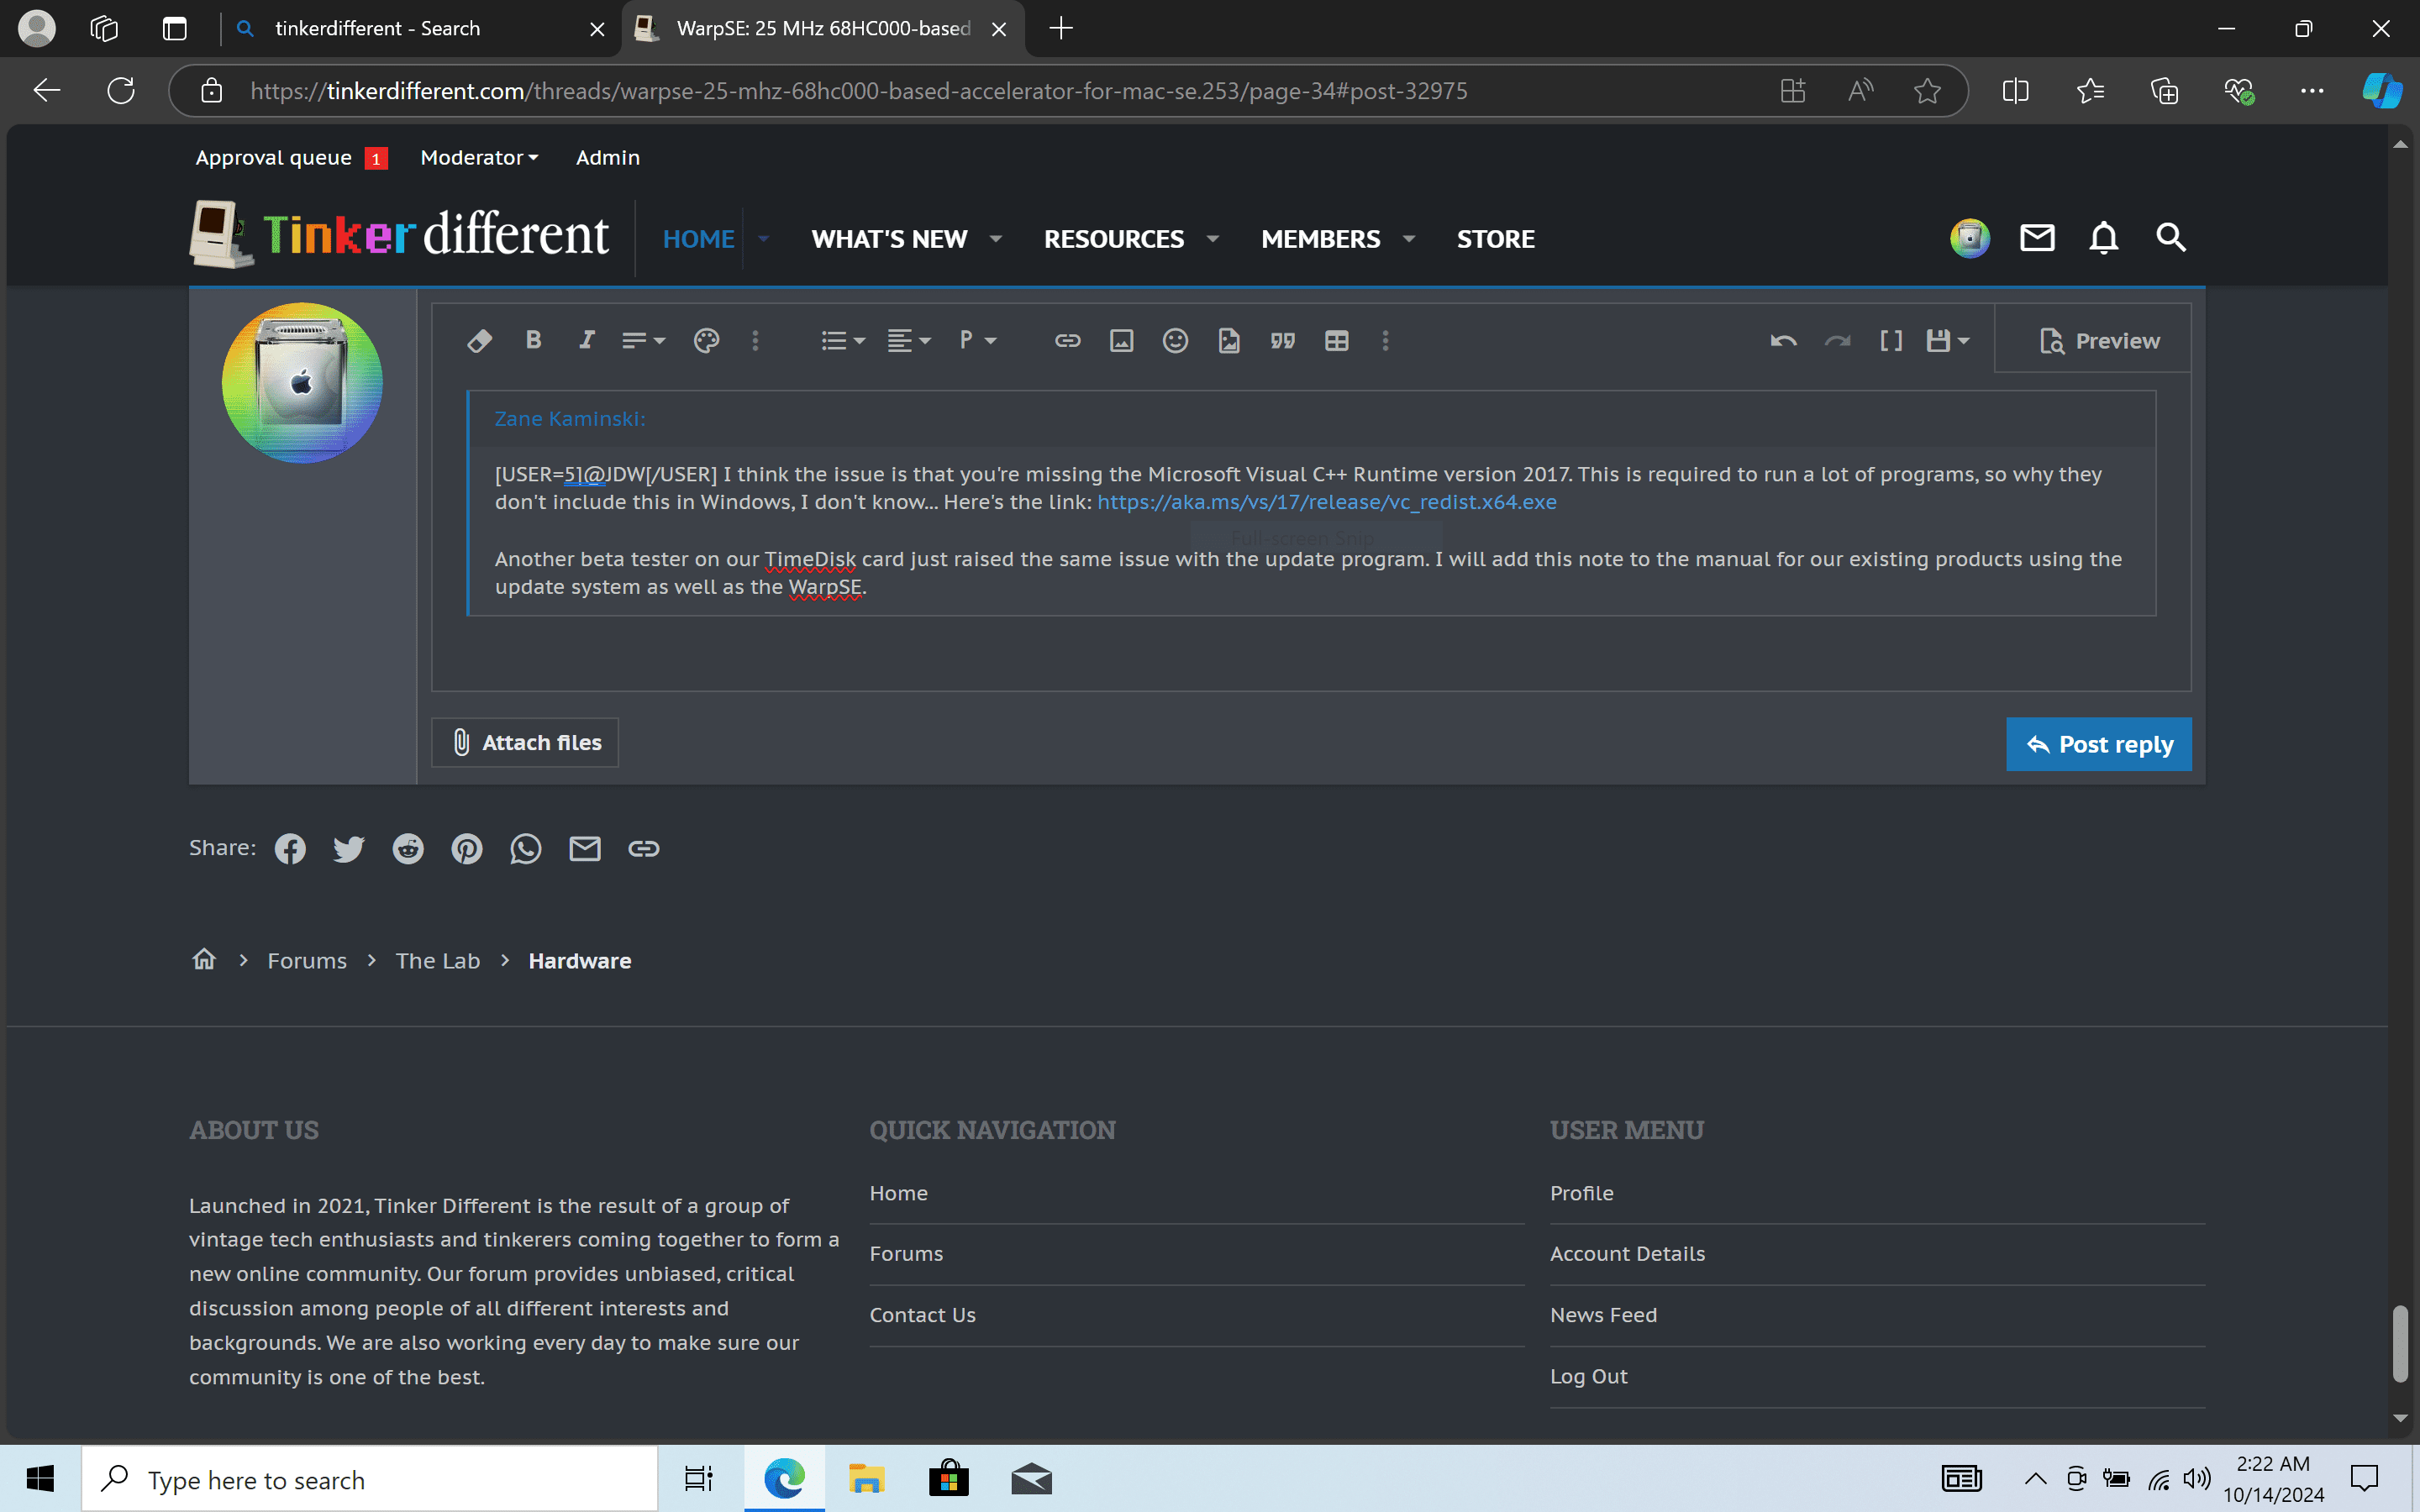
Task: Click the Post reply button
Action: click(x=2098, y=744)
